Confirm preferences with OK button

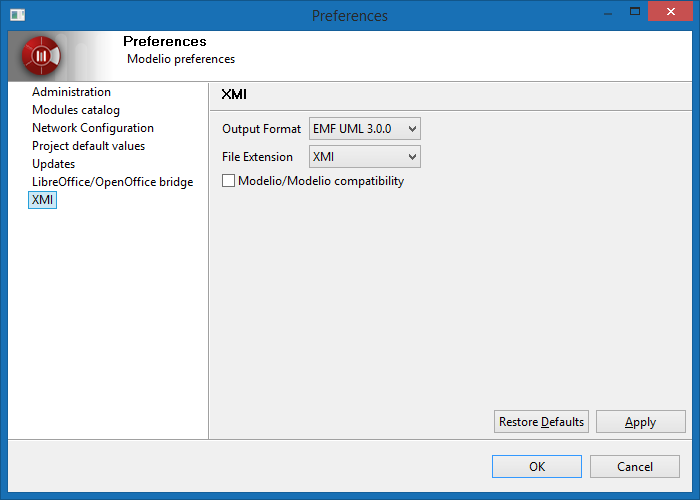click(x=537, y=466)
